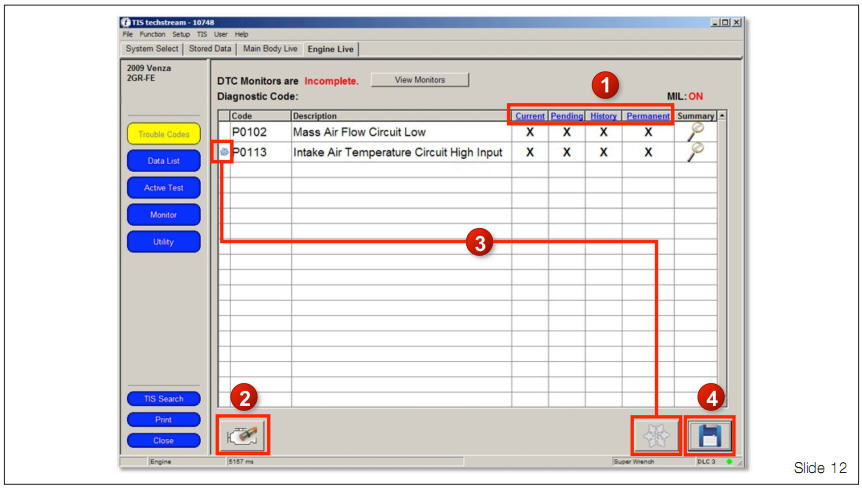This screenshot has width=862, height=491.
Task: Click the Print button
Action: click(164, 420)
